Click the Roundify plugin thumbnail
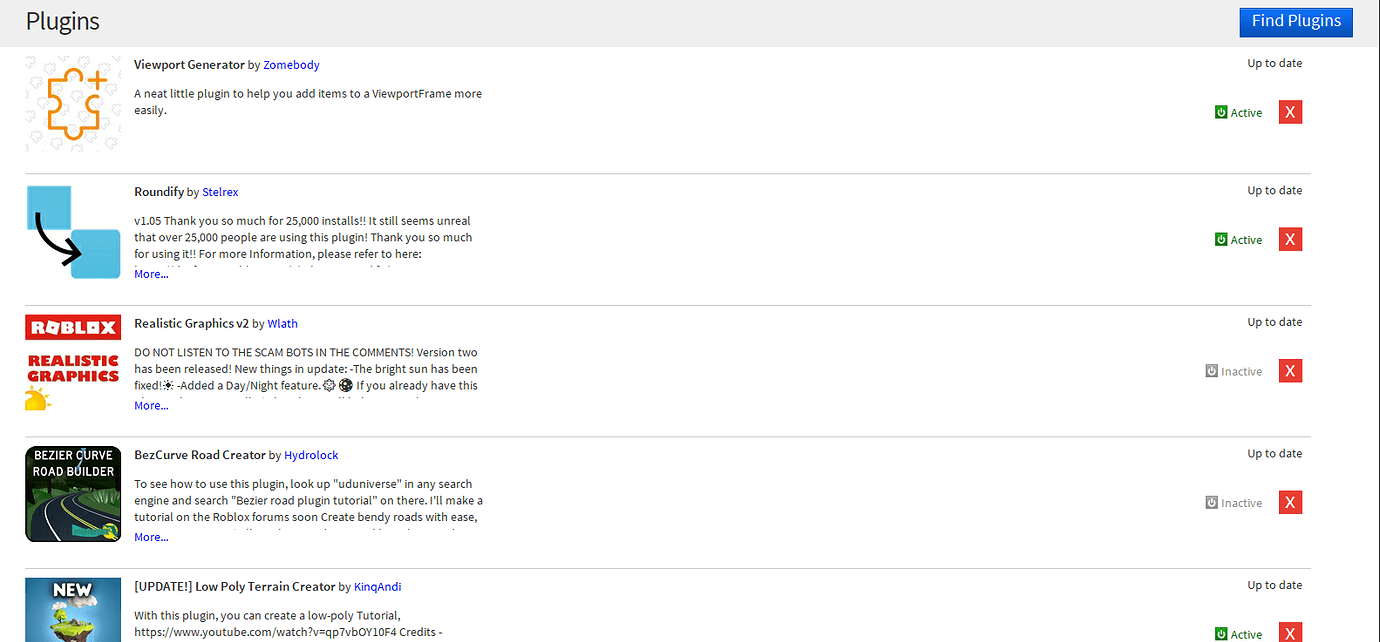 (72, 232)
